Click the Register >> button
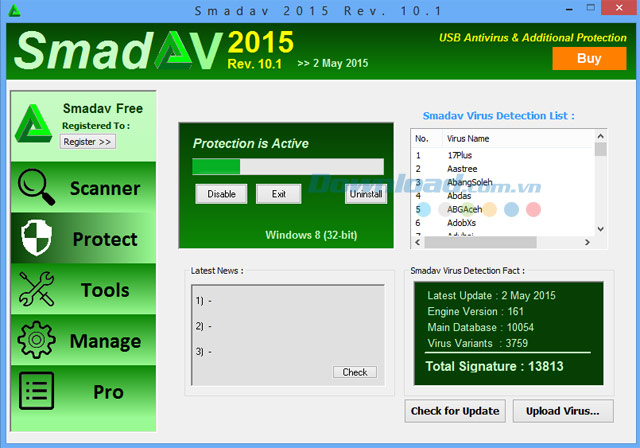640x448 pixels. 87,142
